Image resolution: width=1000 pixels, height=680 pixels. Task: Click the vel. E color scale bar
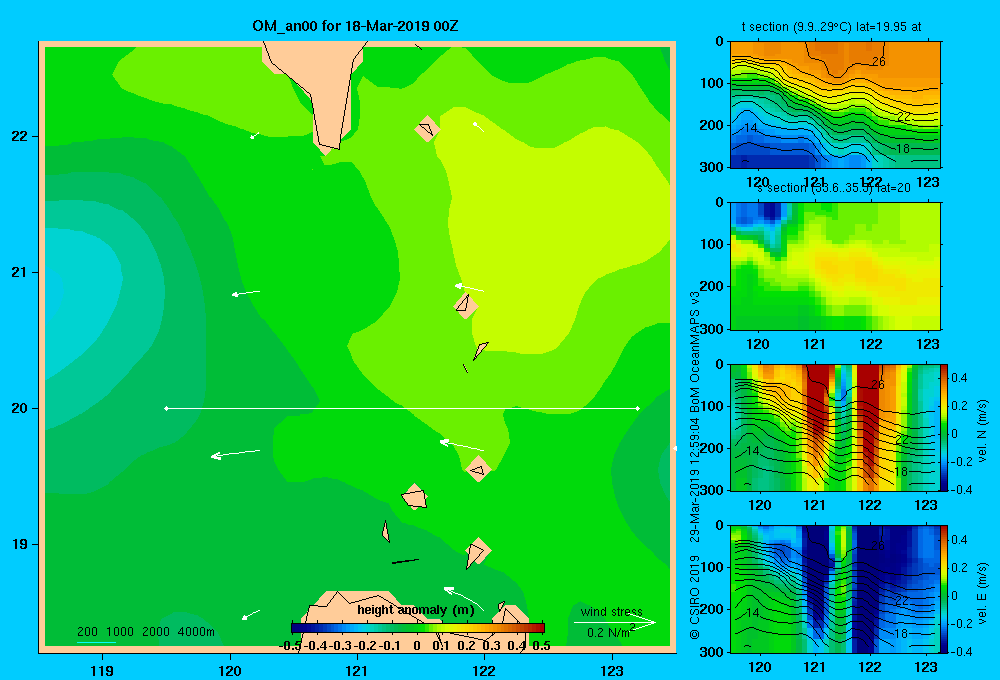point(944,589)
